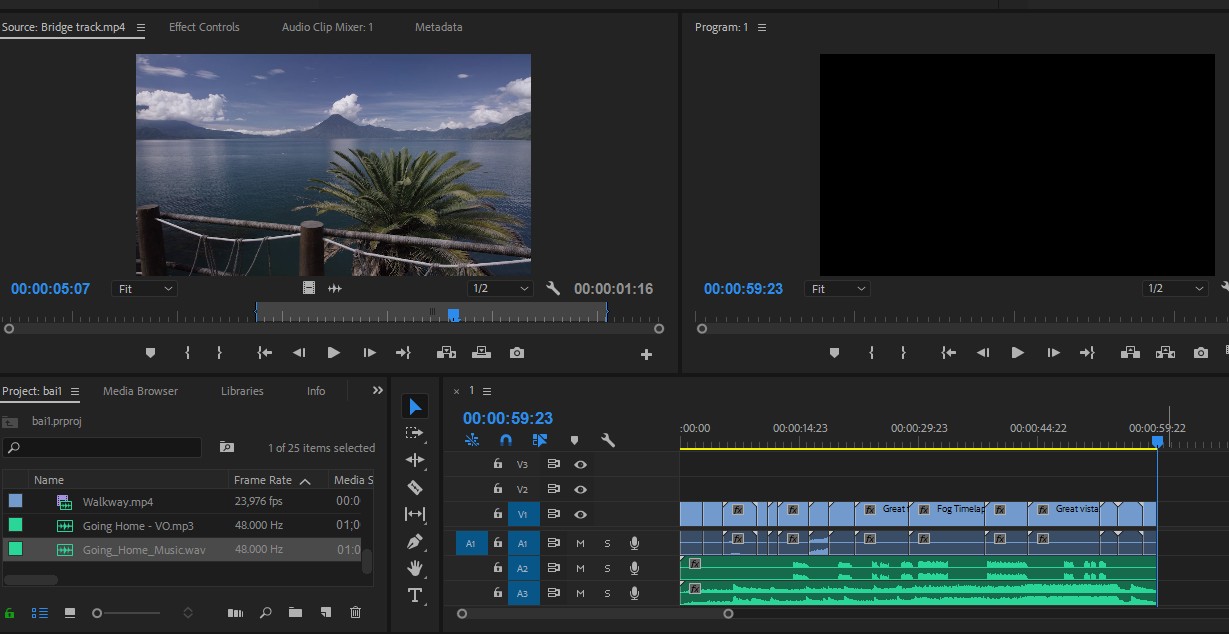Toggle V3 track output eye
Viewport: 1229px width, 634px height.
click(580, 464)
